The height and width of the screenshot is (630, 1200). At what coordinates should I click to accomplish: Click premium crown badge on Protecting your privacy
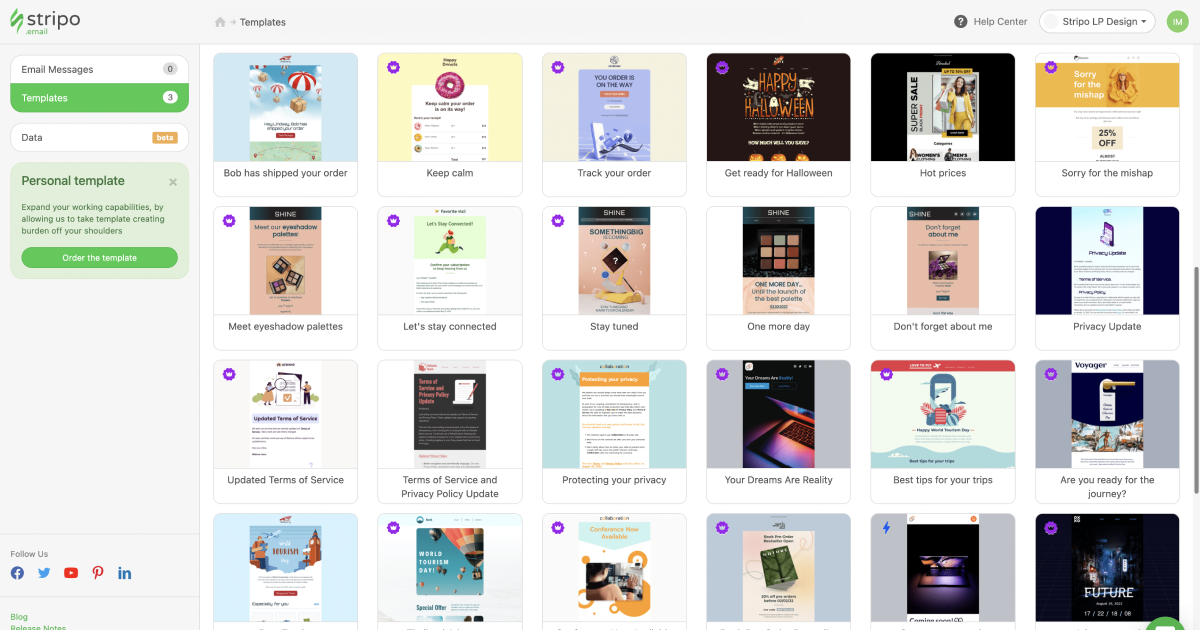tap(557, 374)
